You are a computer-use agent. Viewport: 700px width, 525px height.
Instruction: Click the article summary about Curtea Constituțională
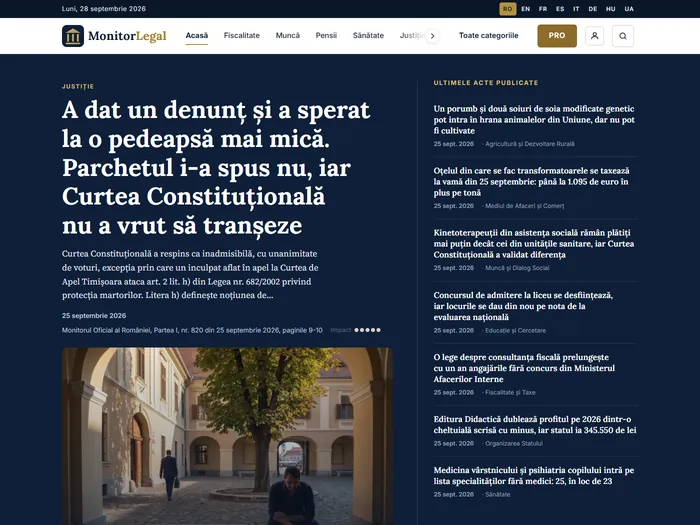click(x=190, y=275)
